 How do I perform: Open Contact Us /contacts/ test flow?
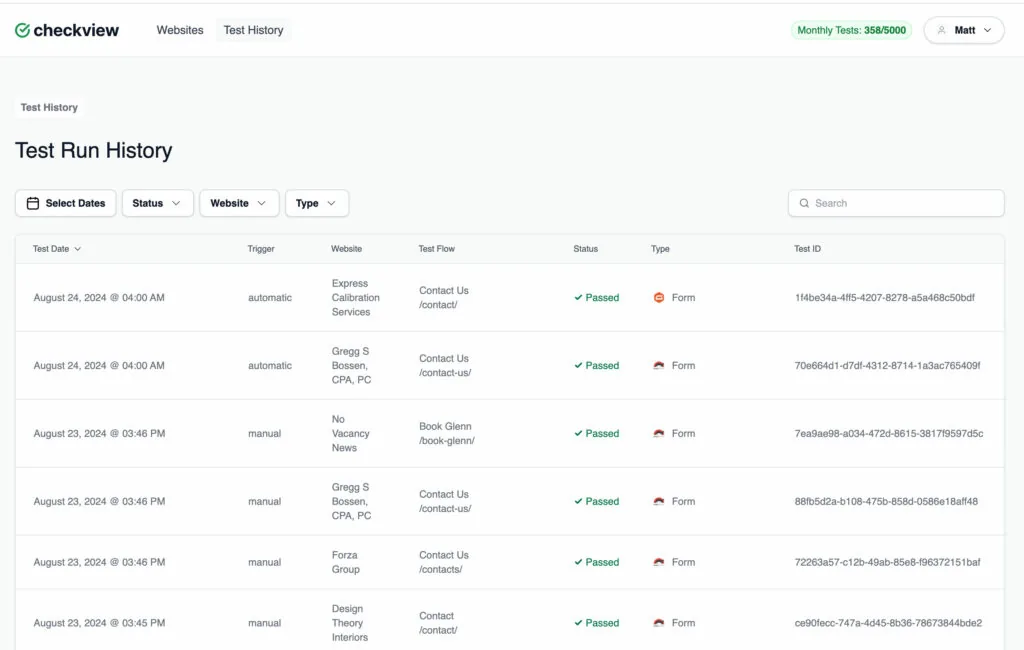pyautogui.click(x=443, y=562)
